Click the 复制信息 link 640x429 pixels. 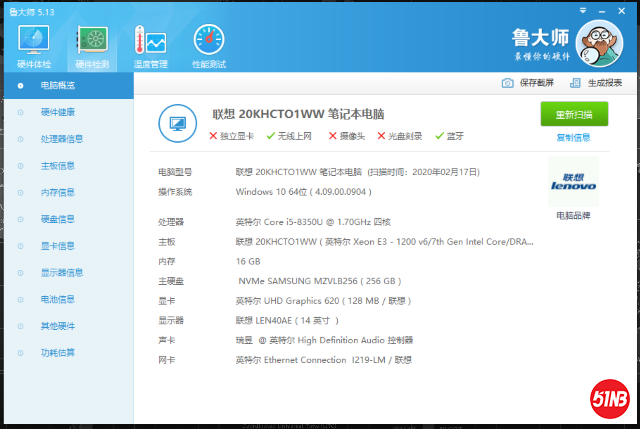[573, 138]
